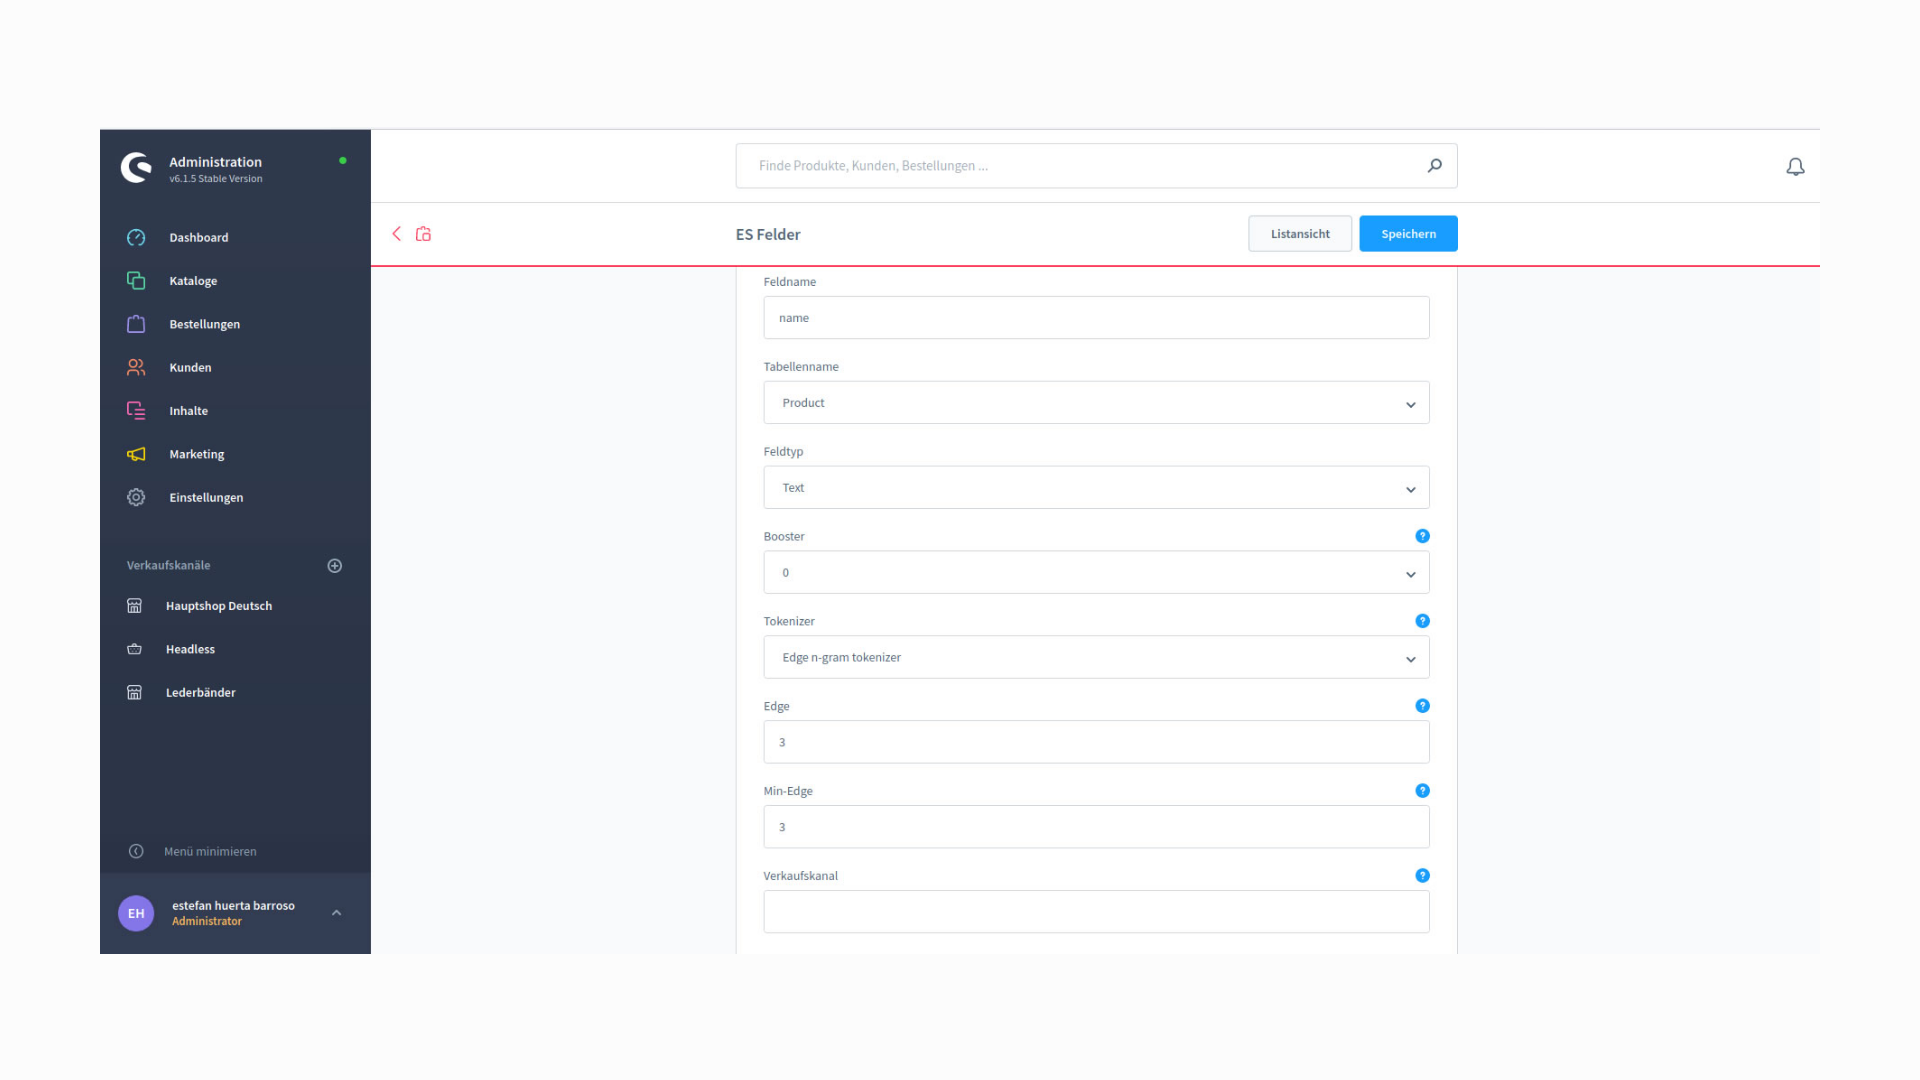Click the notification bell icon

(1795, 167)
